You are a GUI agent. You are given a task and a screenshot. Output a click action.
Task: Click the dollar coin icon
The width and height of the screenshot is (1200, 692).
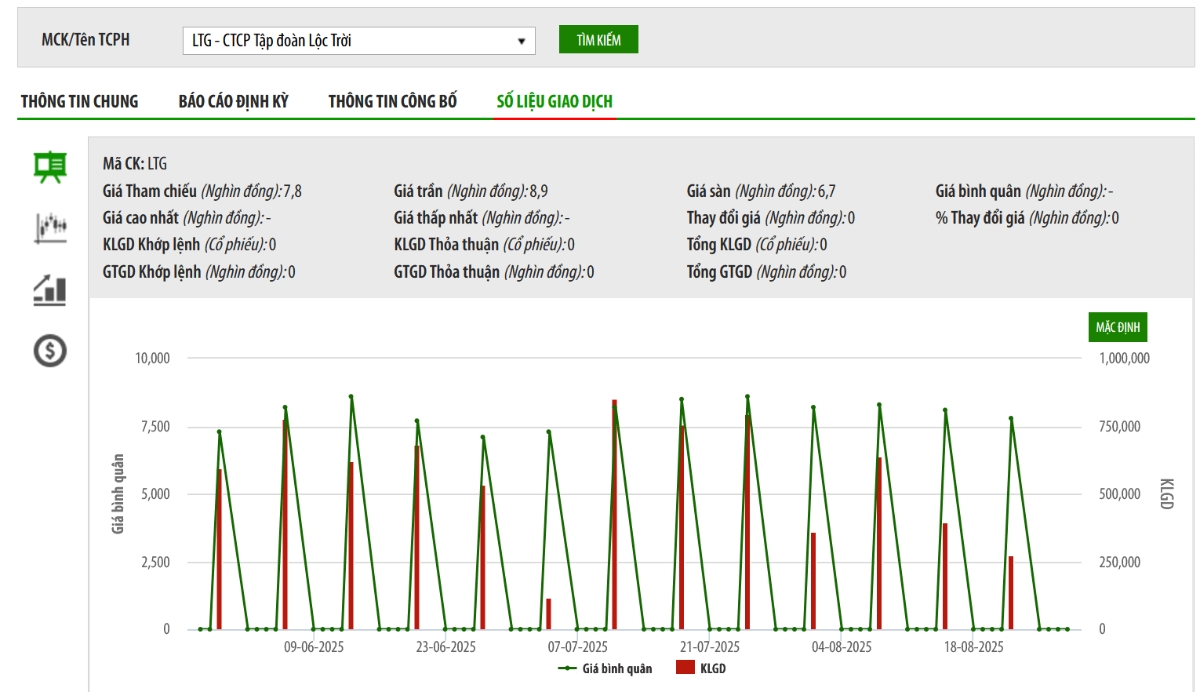(x=50, y=351)
